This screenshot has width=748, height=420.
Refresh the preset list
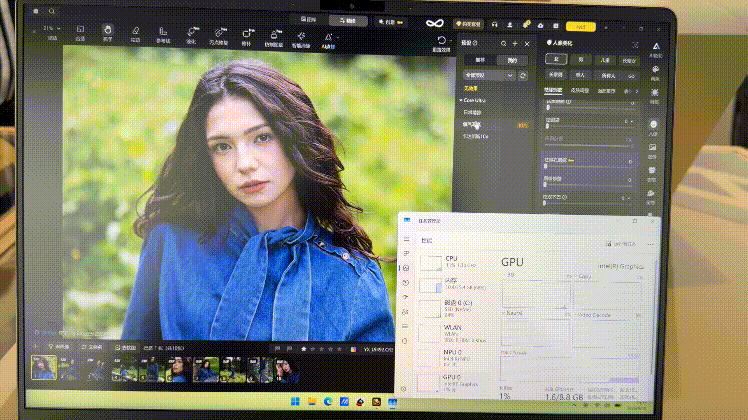click(x=523, y=75)
